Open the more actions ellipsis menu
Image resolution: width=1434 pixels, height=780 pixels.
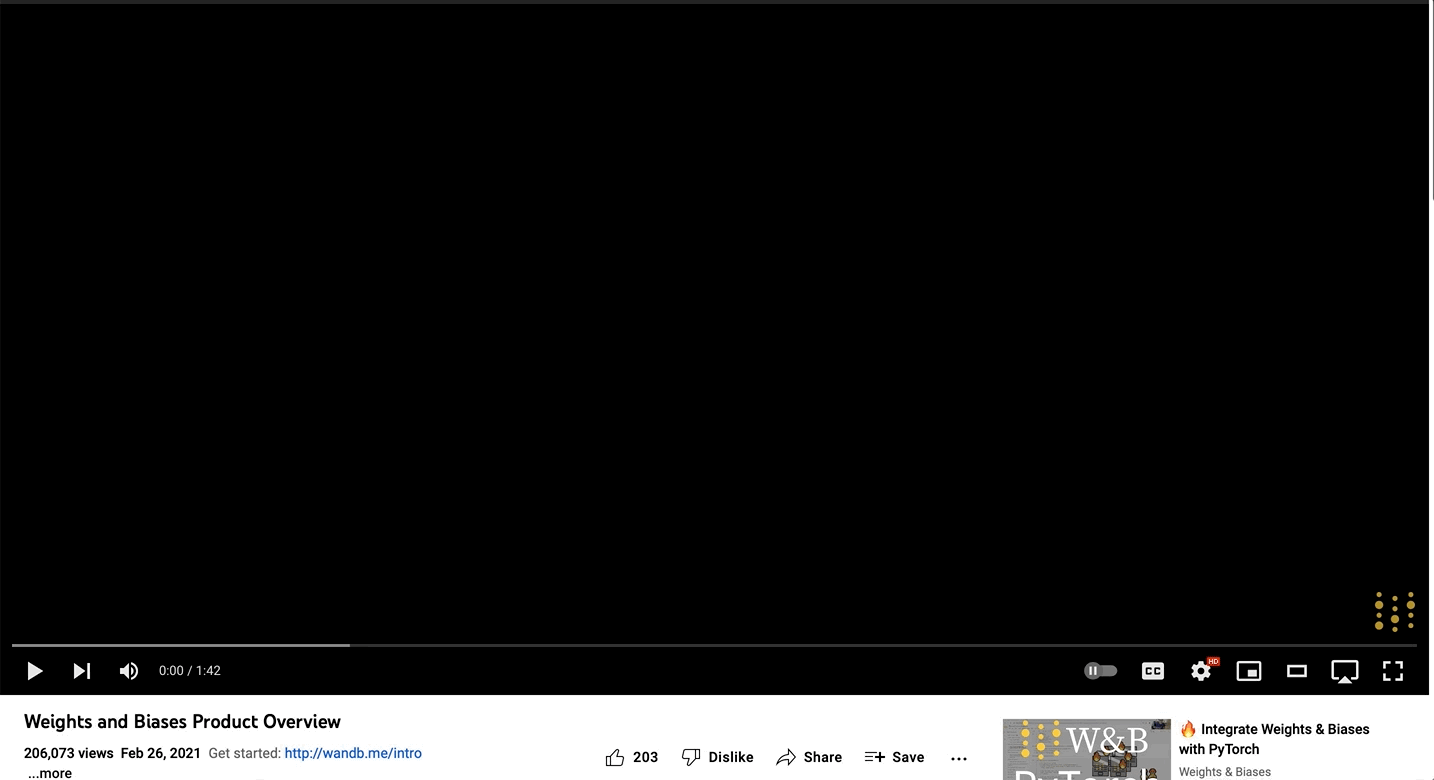tap(959, 758)
